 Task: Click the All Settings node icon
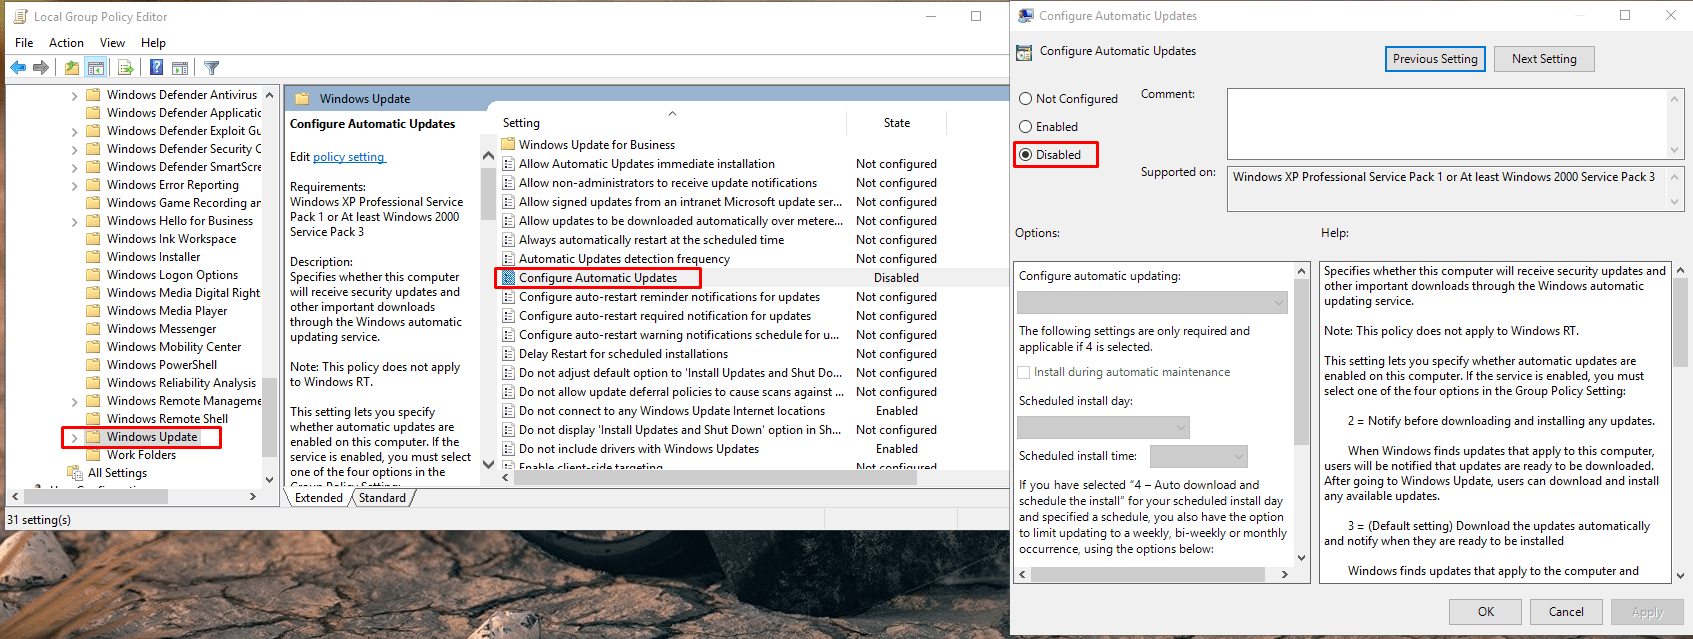click(75, 473)
